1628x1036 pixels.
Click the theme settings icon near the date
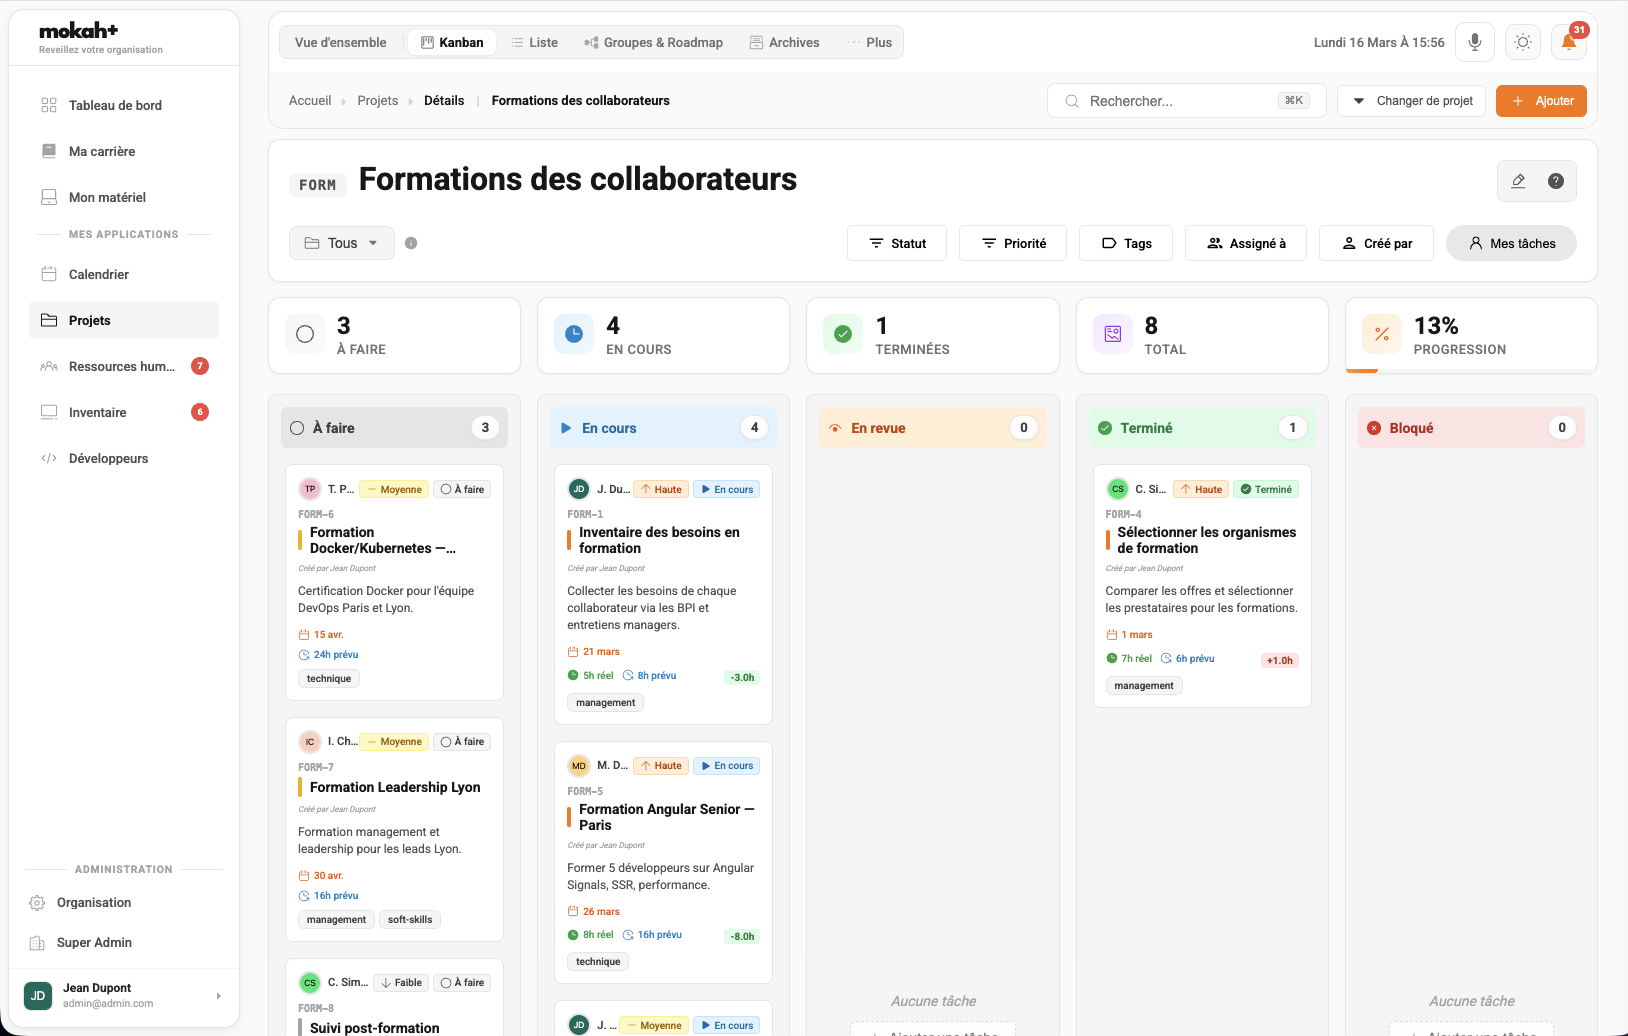pyautogui.click(x=1522, y=41)
